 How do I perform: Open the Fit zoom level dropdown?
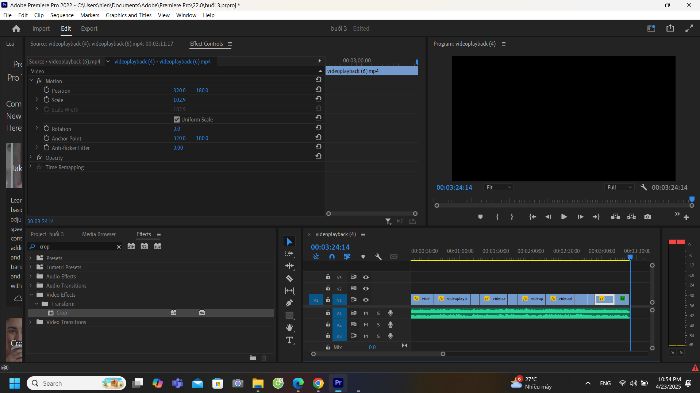(498, 187)
